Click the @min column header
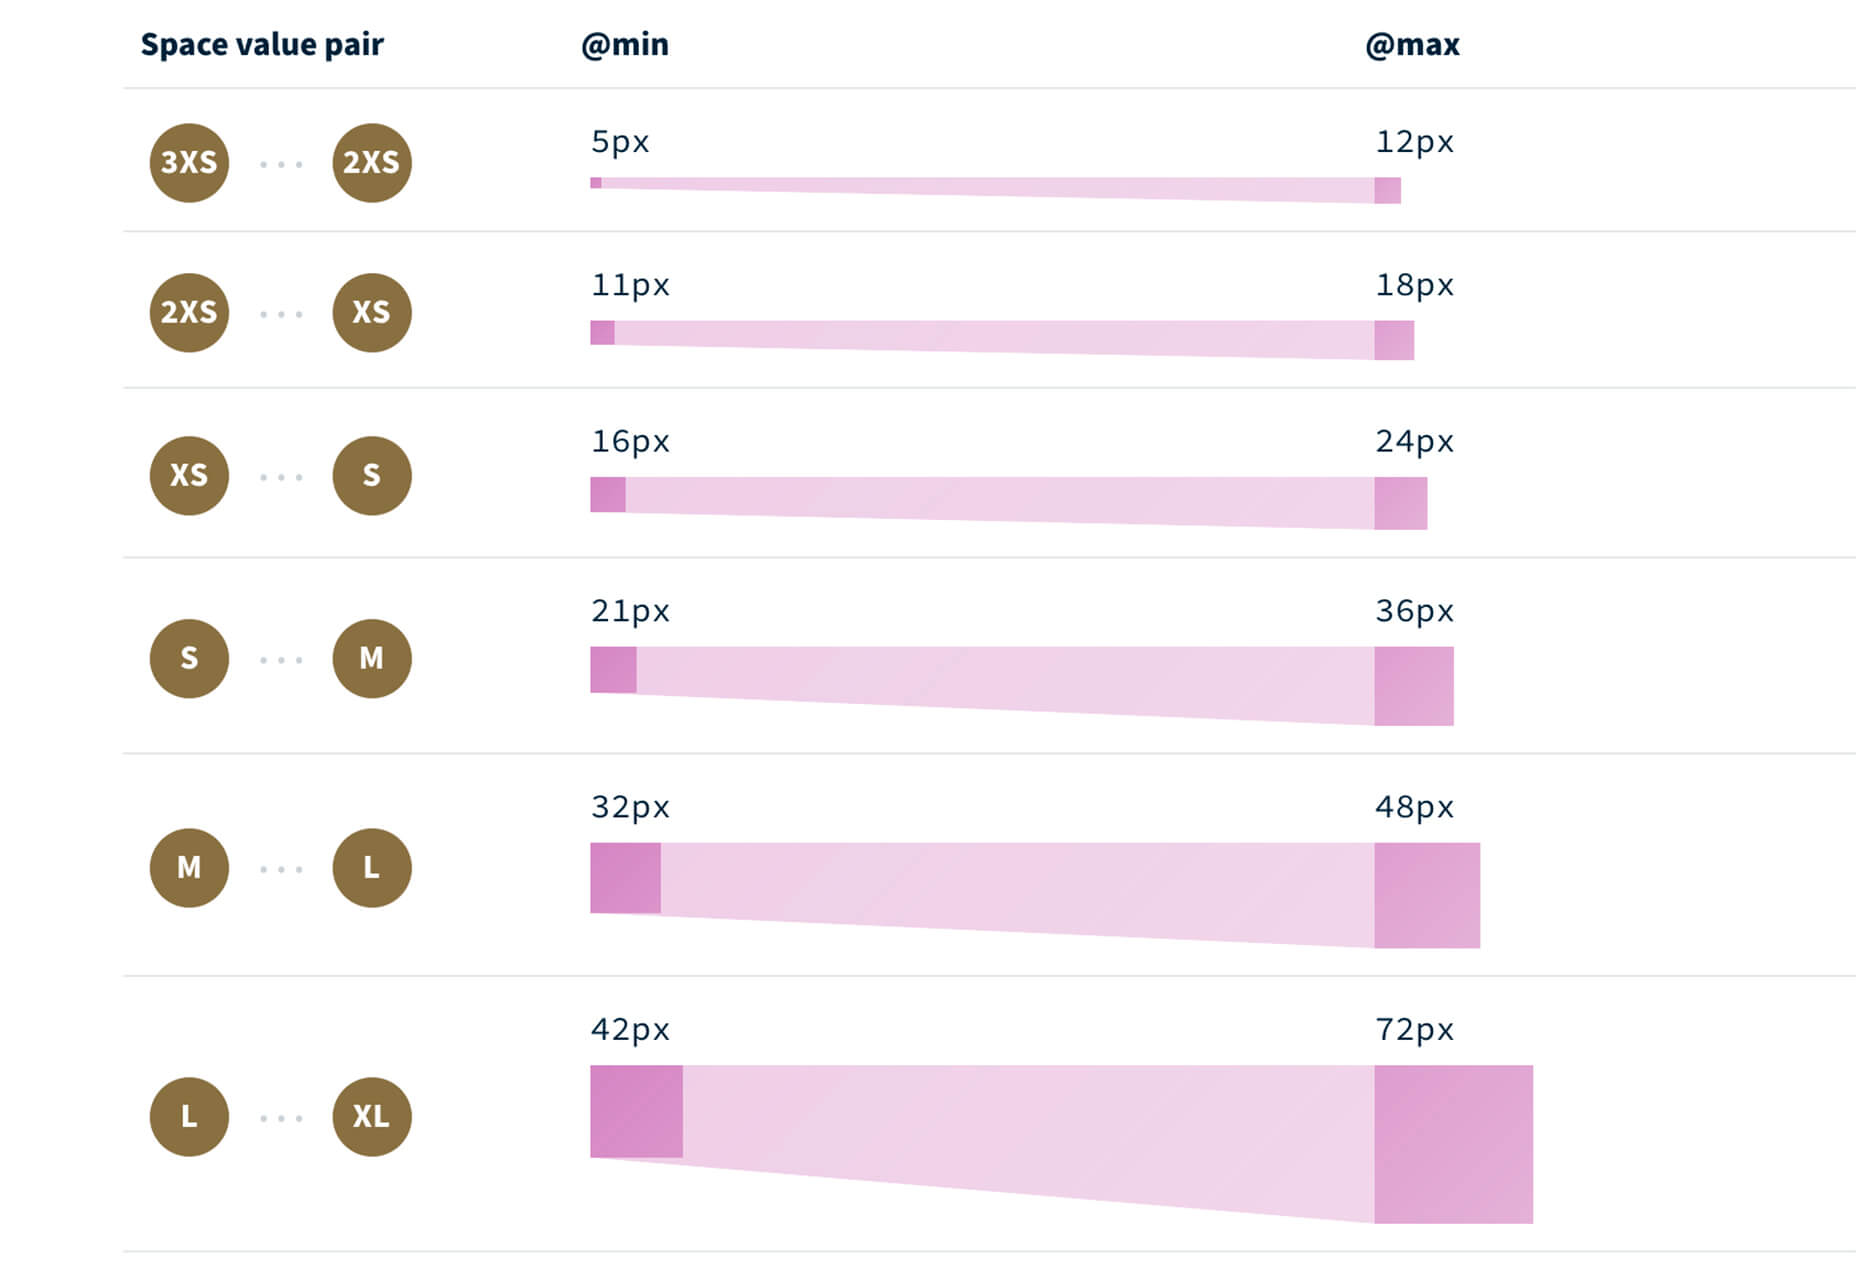This screenshot has height=1280, width=1856. click(625, 45)
